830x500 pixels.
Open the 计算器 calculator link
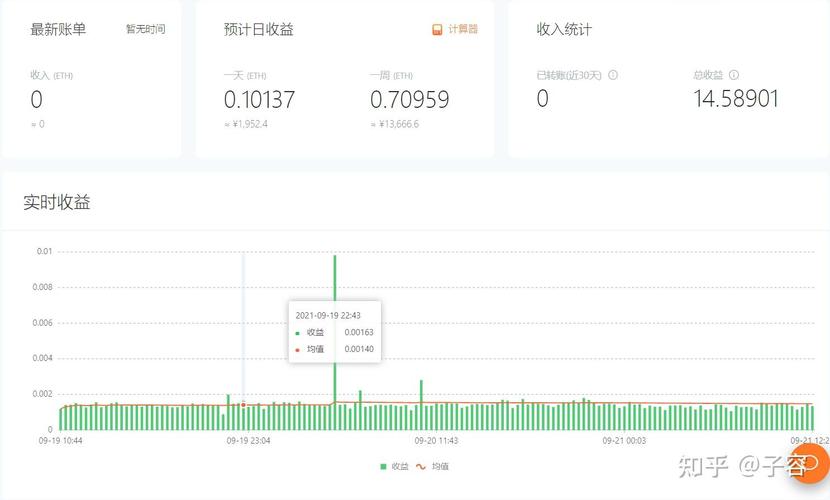(x=462, y=29)
